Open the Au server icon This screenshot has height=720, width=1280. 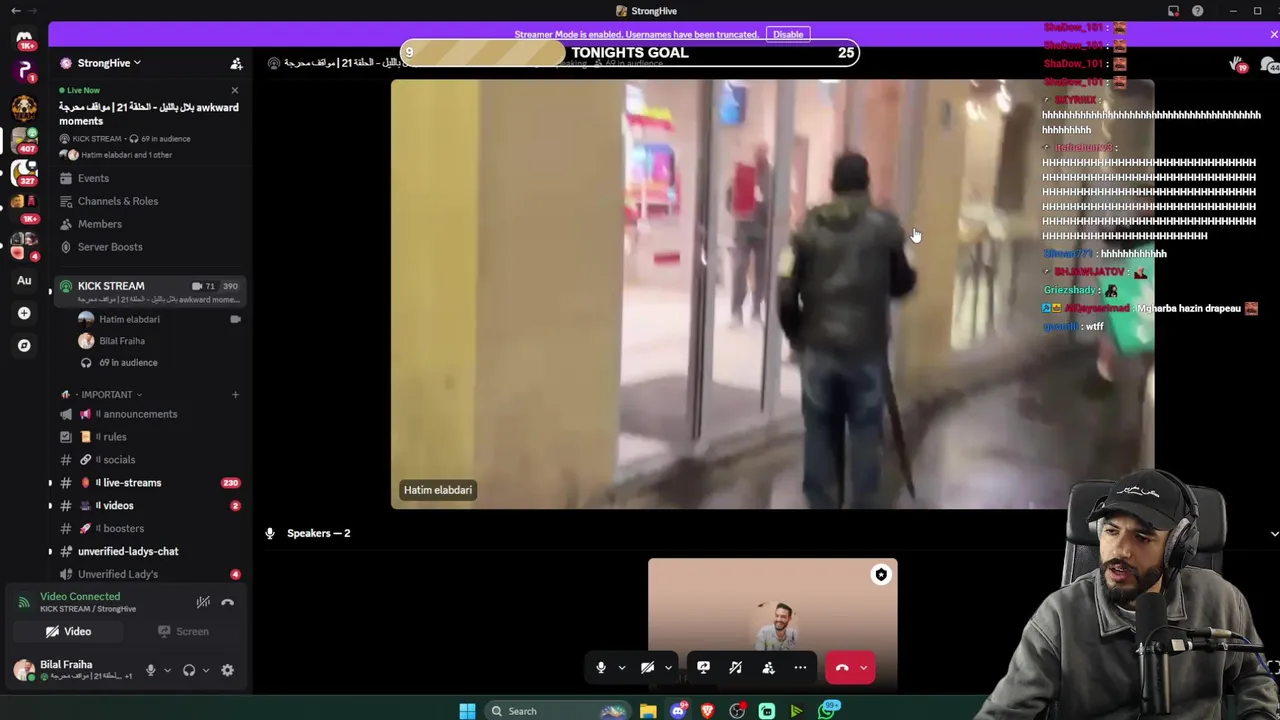[x=24, y=280]
